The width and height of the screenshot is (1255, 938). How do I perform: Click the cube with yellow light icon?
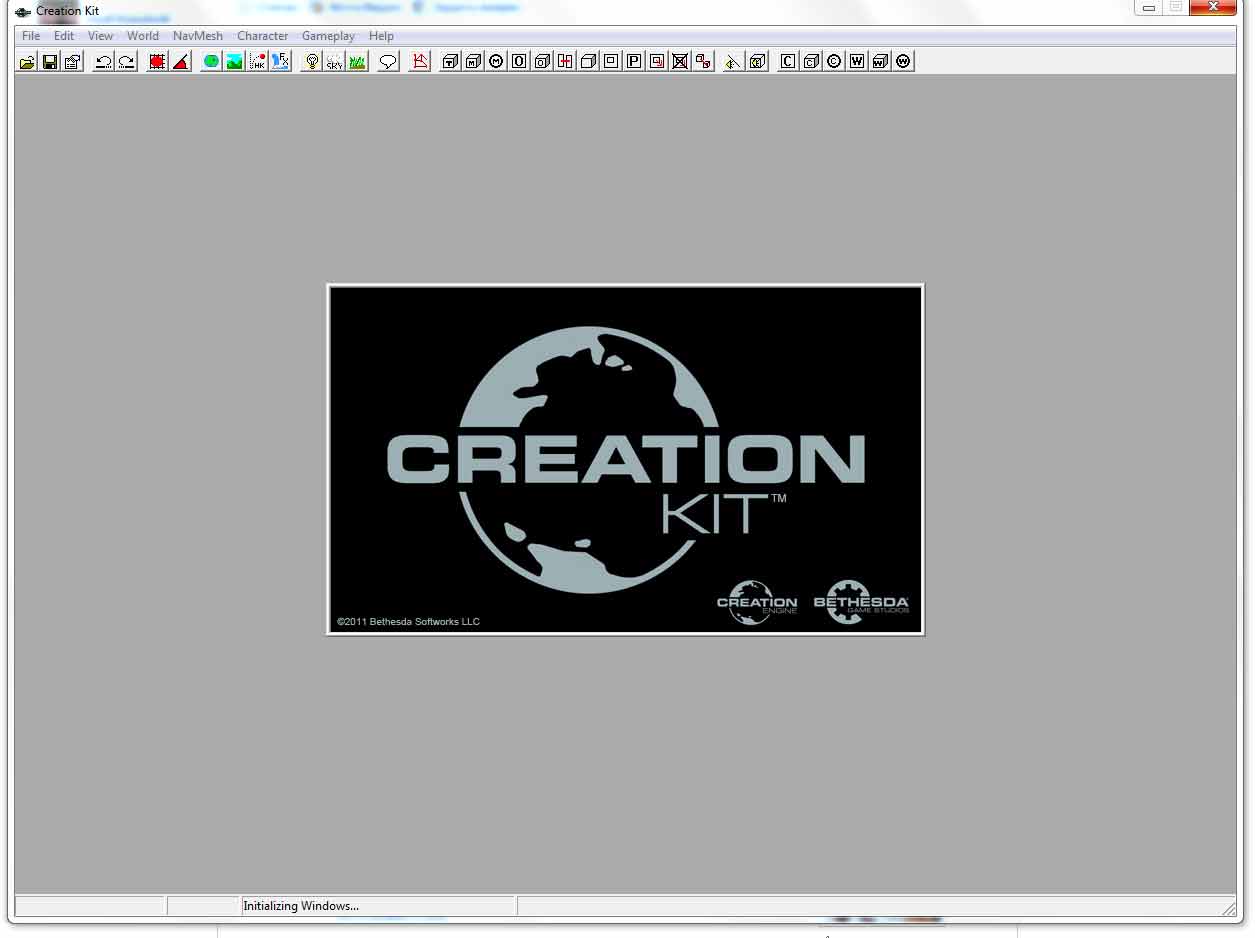click(x=757, y=62)
